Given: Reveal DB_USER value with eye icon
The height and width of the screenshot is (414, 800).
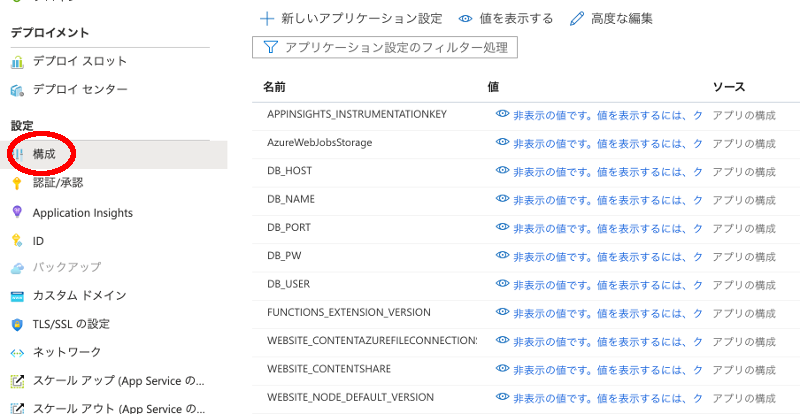Looking at the screenshot, I should click(x=503, y=283).
